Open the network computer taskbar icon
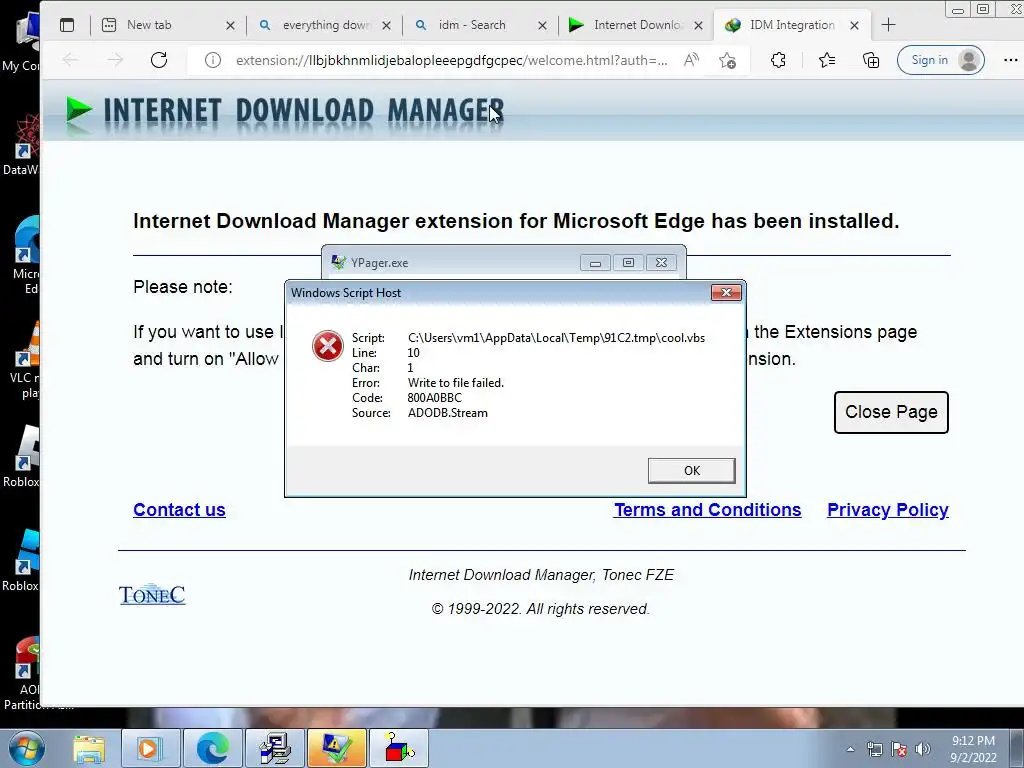 pos(275,748)
